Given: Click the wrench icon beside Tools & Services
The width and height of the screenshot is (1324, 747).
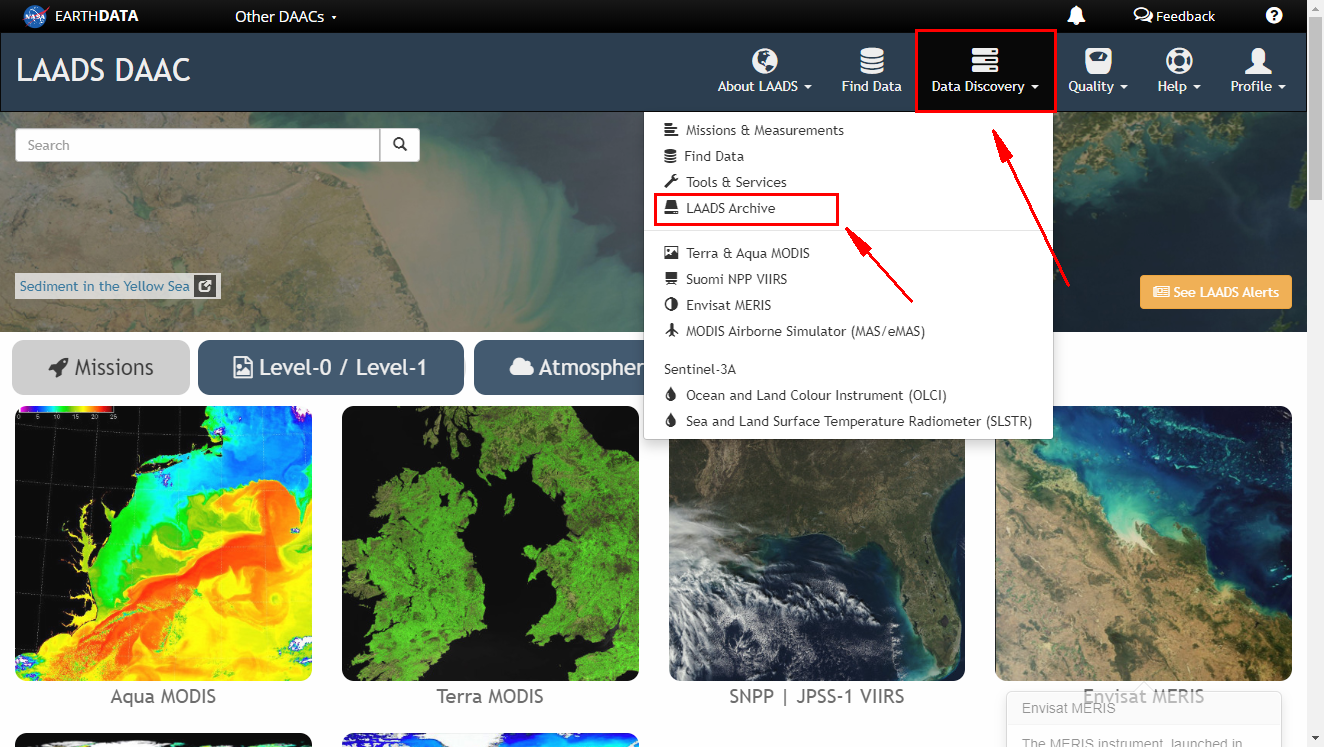Looking at the screenshot, I should (671, 182).
